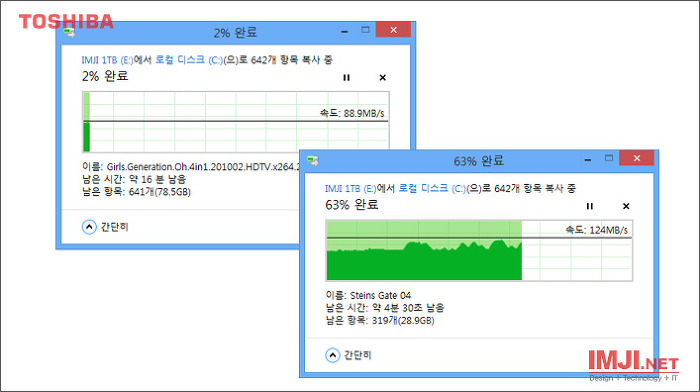Open IMJI 1TB (E:) source link in 63% dialog
Viewport: 700px width, 392px height.
(351, 189)
